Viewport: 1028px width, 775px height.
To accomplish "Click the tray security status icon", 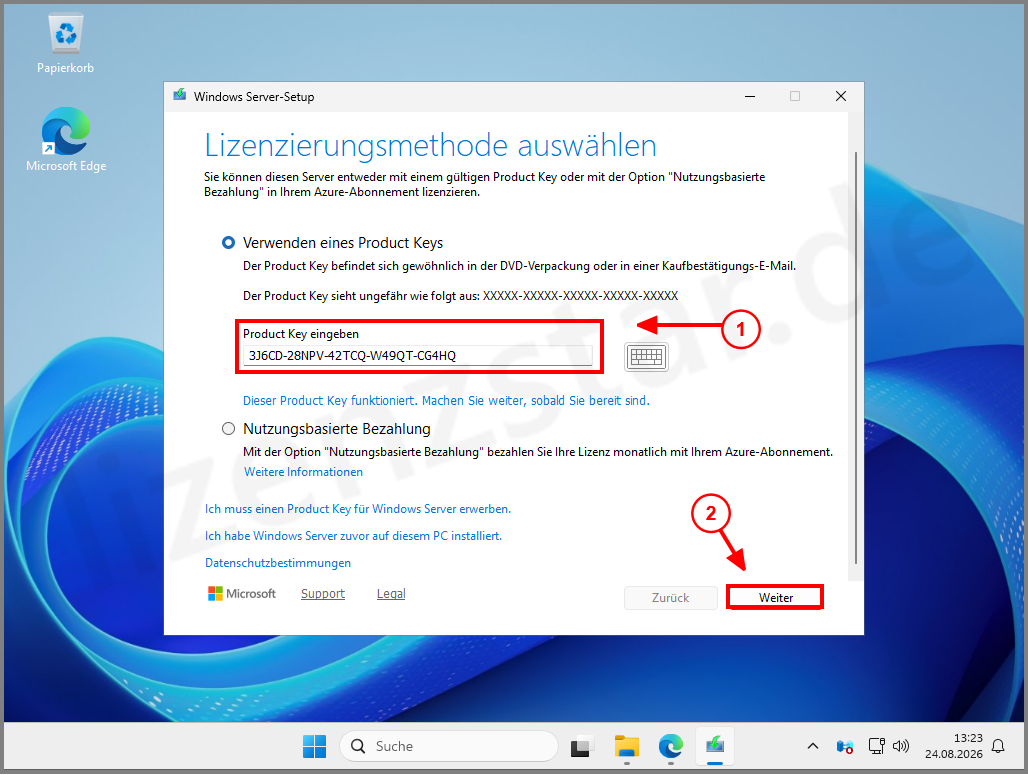I will pos(844,746).
